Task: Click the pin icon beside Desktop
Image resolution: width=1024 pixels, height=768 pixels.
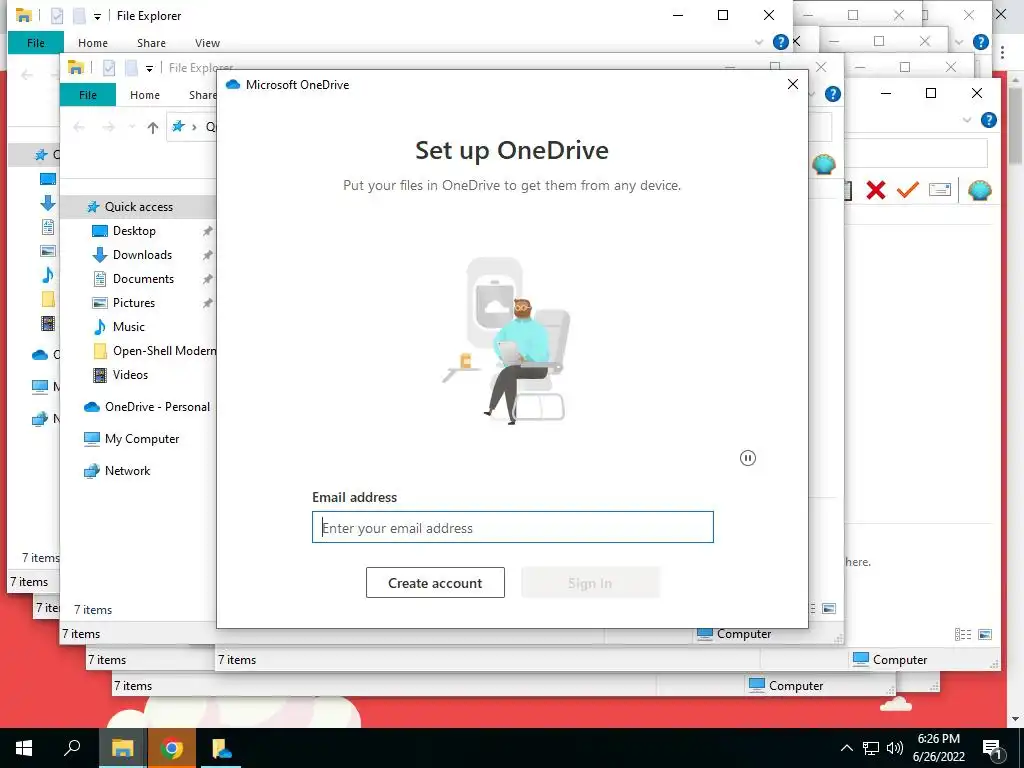Action: pyautogui.click(x=208, y=231)
